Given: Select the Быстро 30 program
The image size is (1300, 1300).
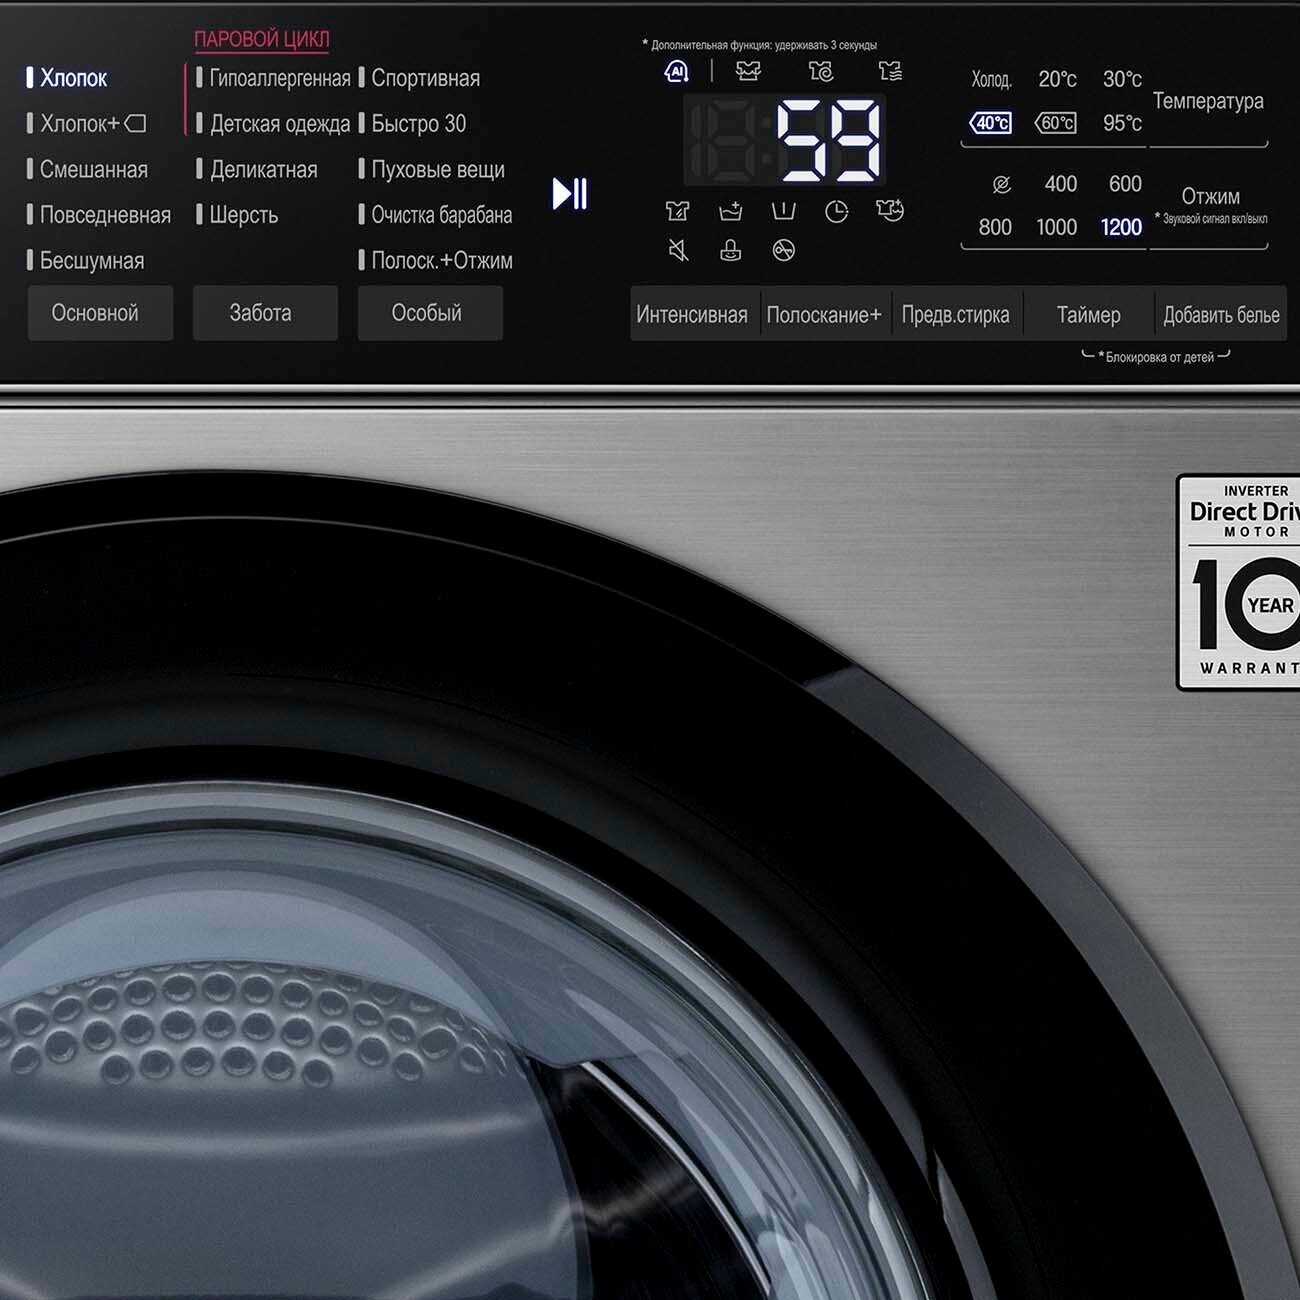Looking at the screenshot, I should (412, 124).
